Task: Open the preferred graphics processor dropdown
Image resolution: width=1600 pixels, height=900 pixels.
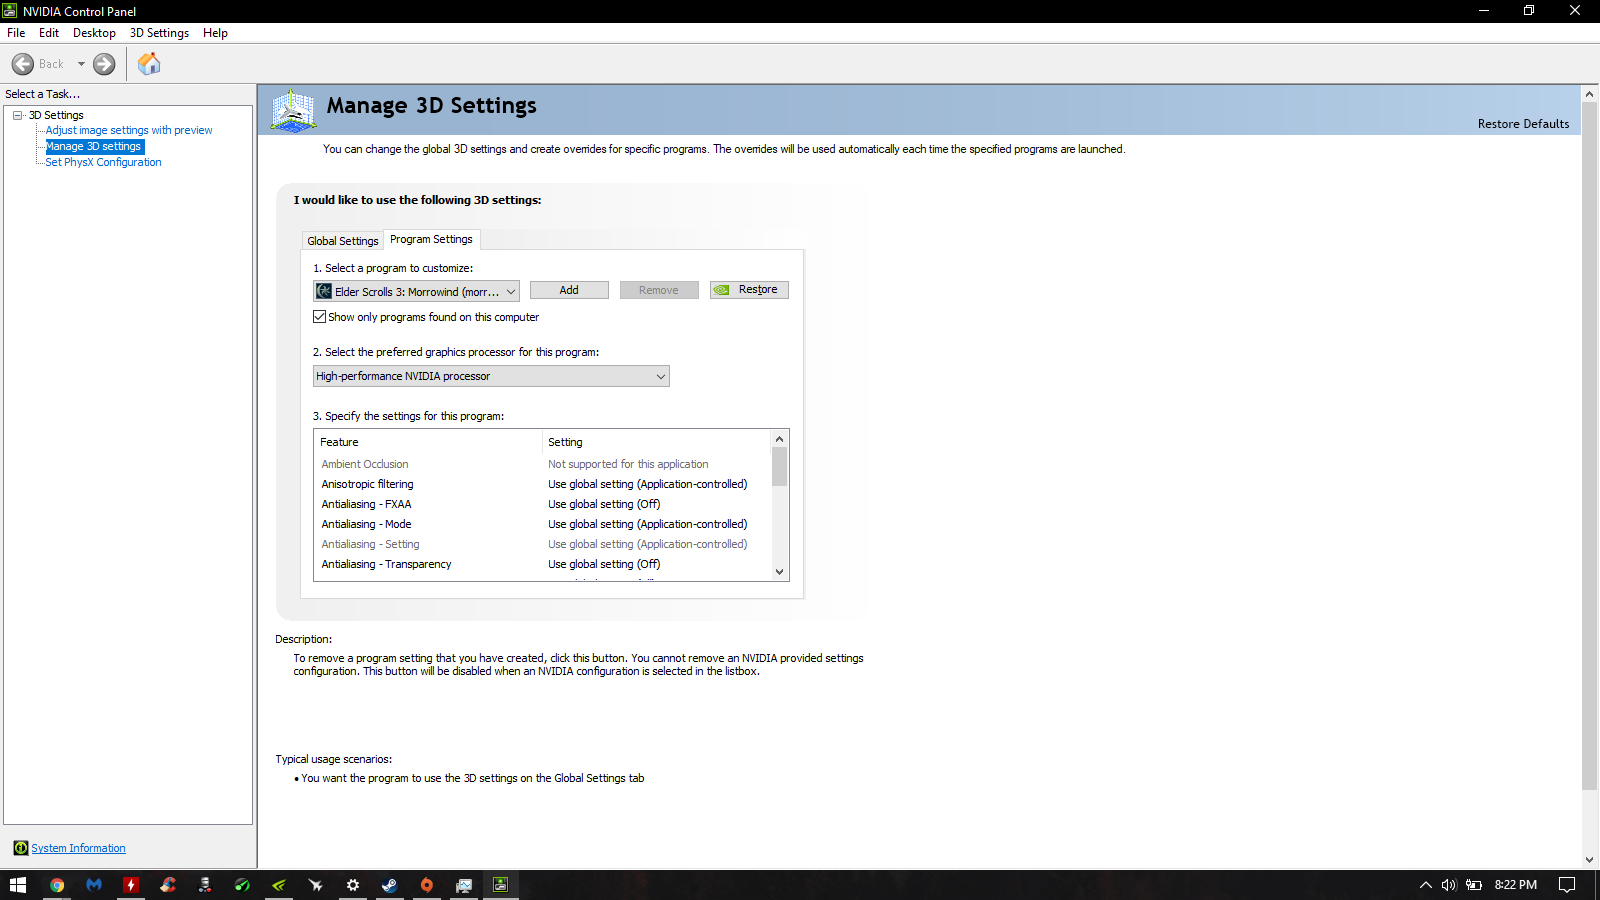Action: 491,376
